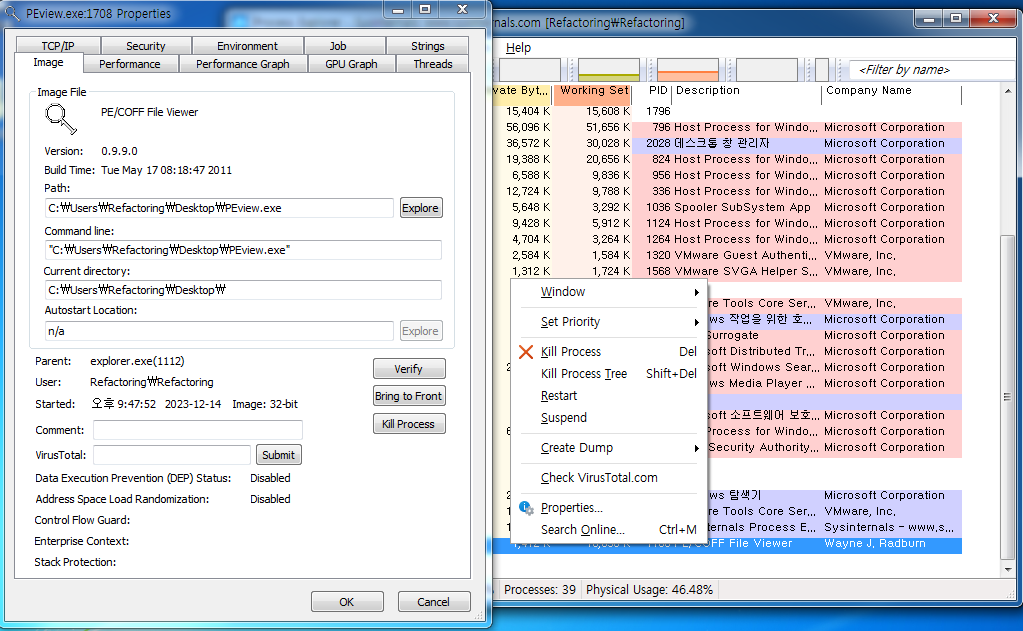Select the Spooler SubSystem App row
1023x631 pixels.
[x=727, y=208]
